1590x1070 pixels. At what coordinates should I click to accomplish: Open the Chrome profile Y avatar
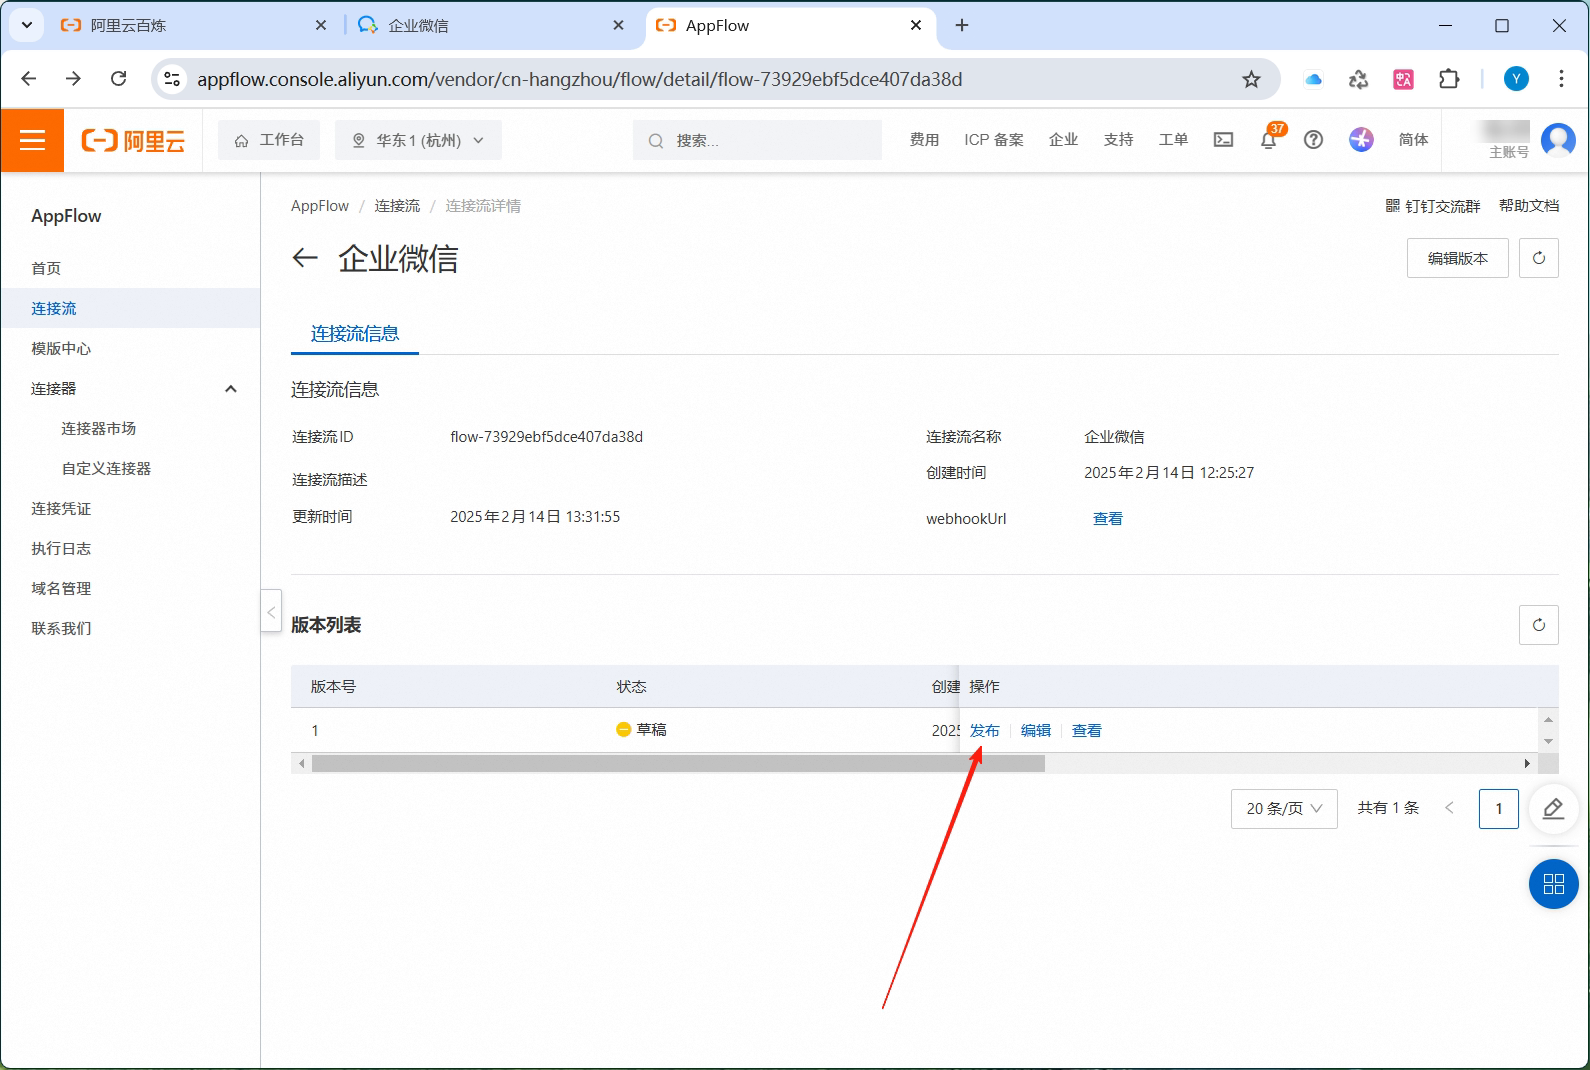pos(1516,79)
